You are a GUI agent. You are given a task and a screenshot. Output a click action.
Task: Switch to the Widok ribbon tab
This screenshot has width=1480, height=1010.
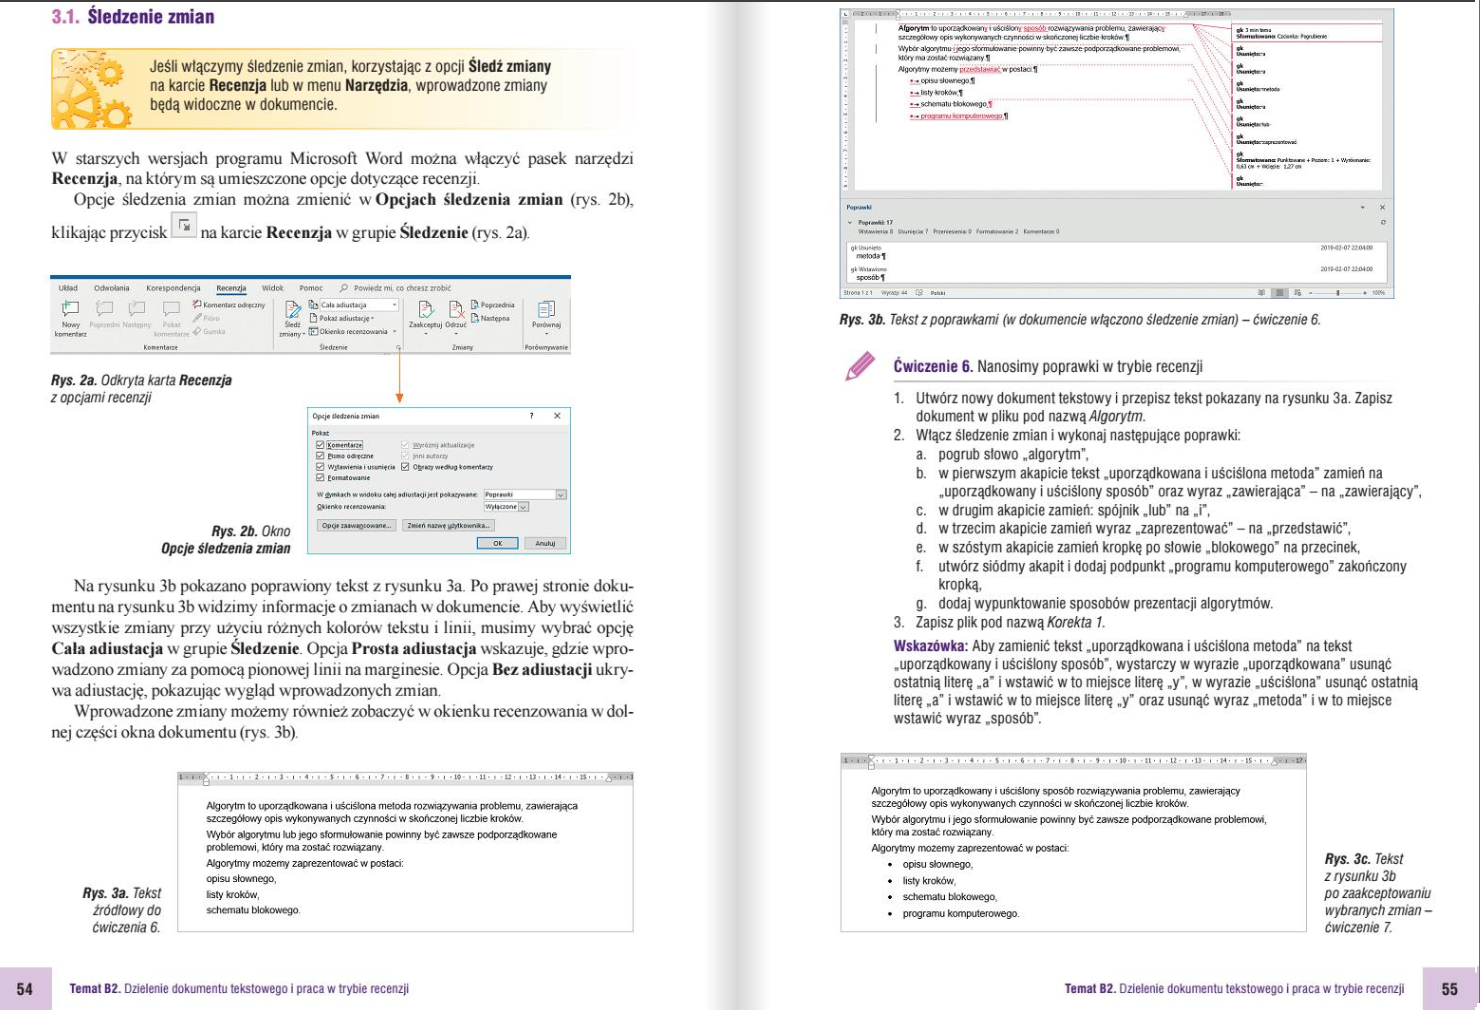coord(273,288)
